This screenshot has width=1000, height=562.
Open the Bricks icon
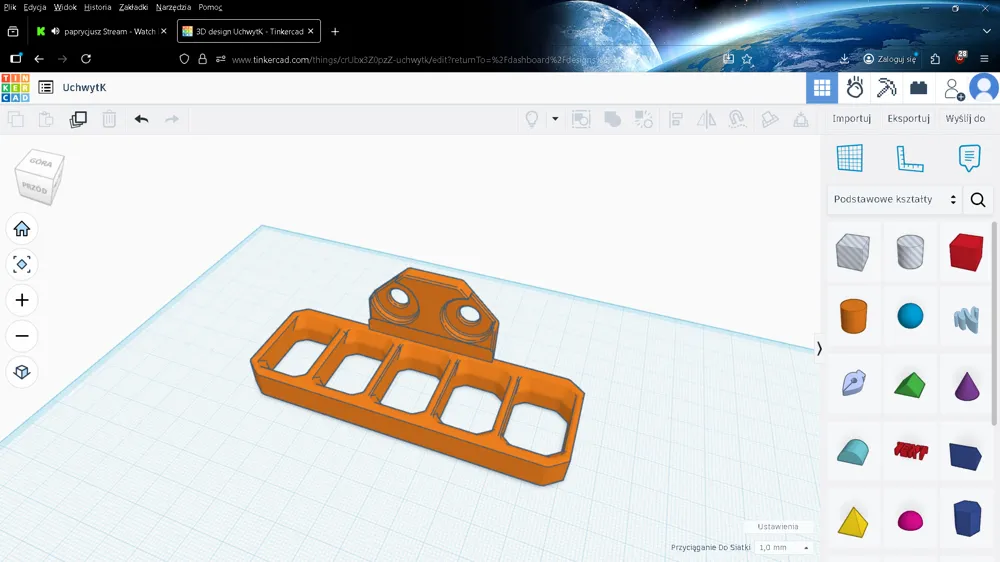918,87
